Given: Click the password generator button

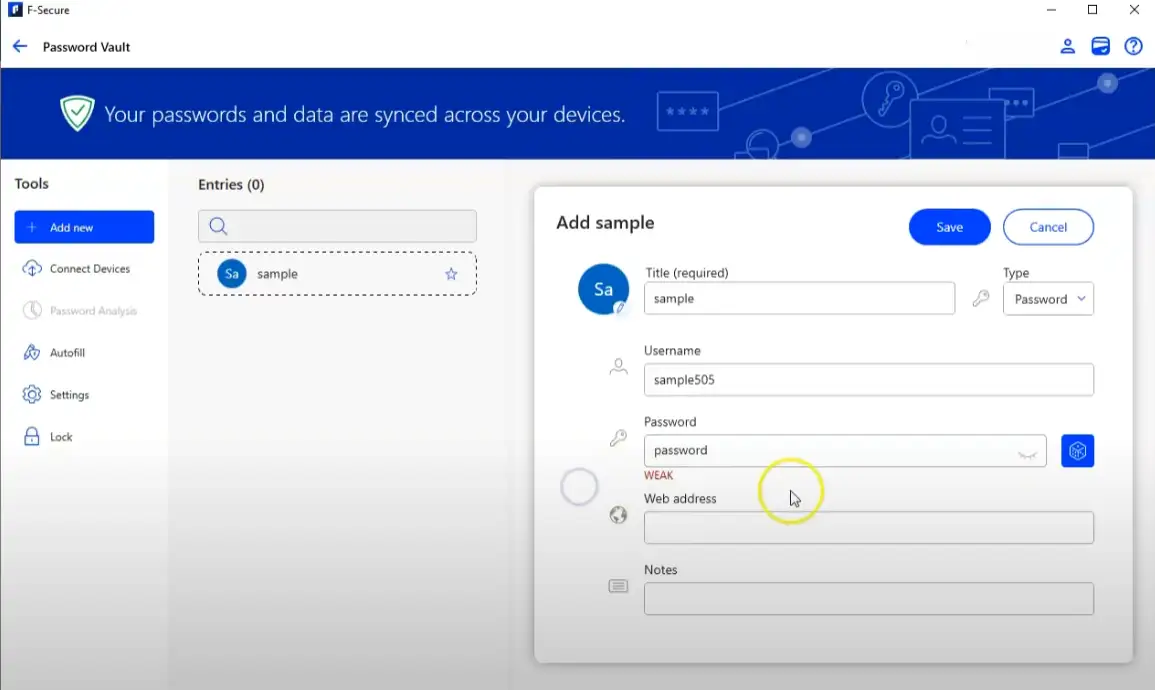Looking at the screenshot, I should point(1077,451).
